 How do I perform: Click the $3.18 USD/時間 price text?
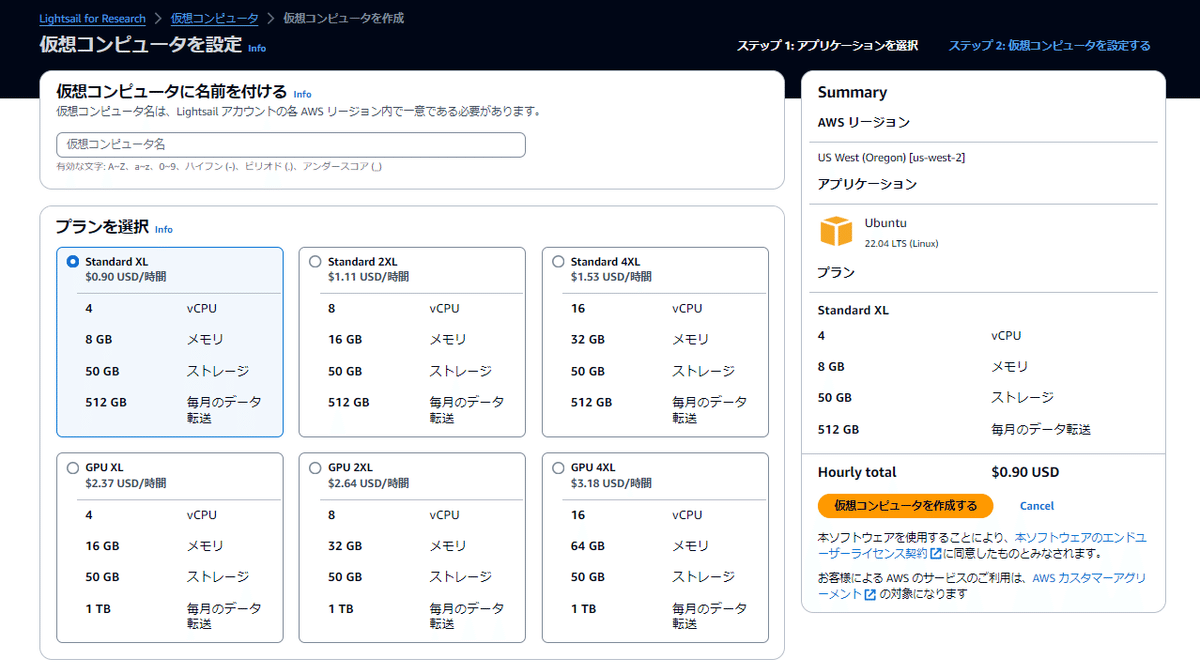click(x=611, y=483)
